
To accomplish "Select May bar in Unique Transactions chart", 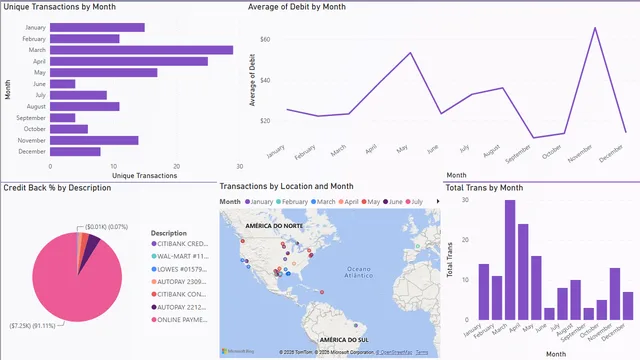I will pos(104,73).
